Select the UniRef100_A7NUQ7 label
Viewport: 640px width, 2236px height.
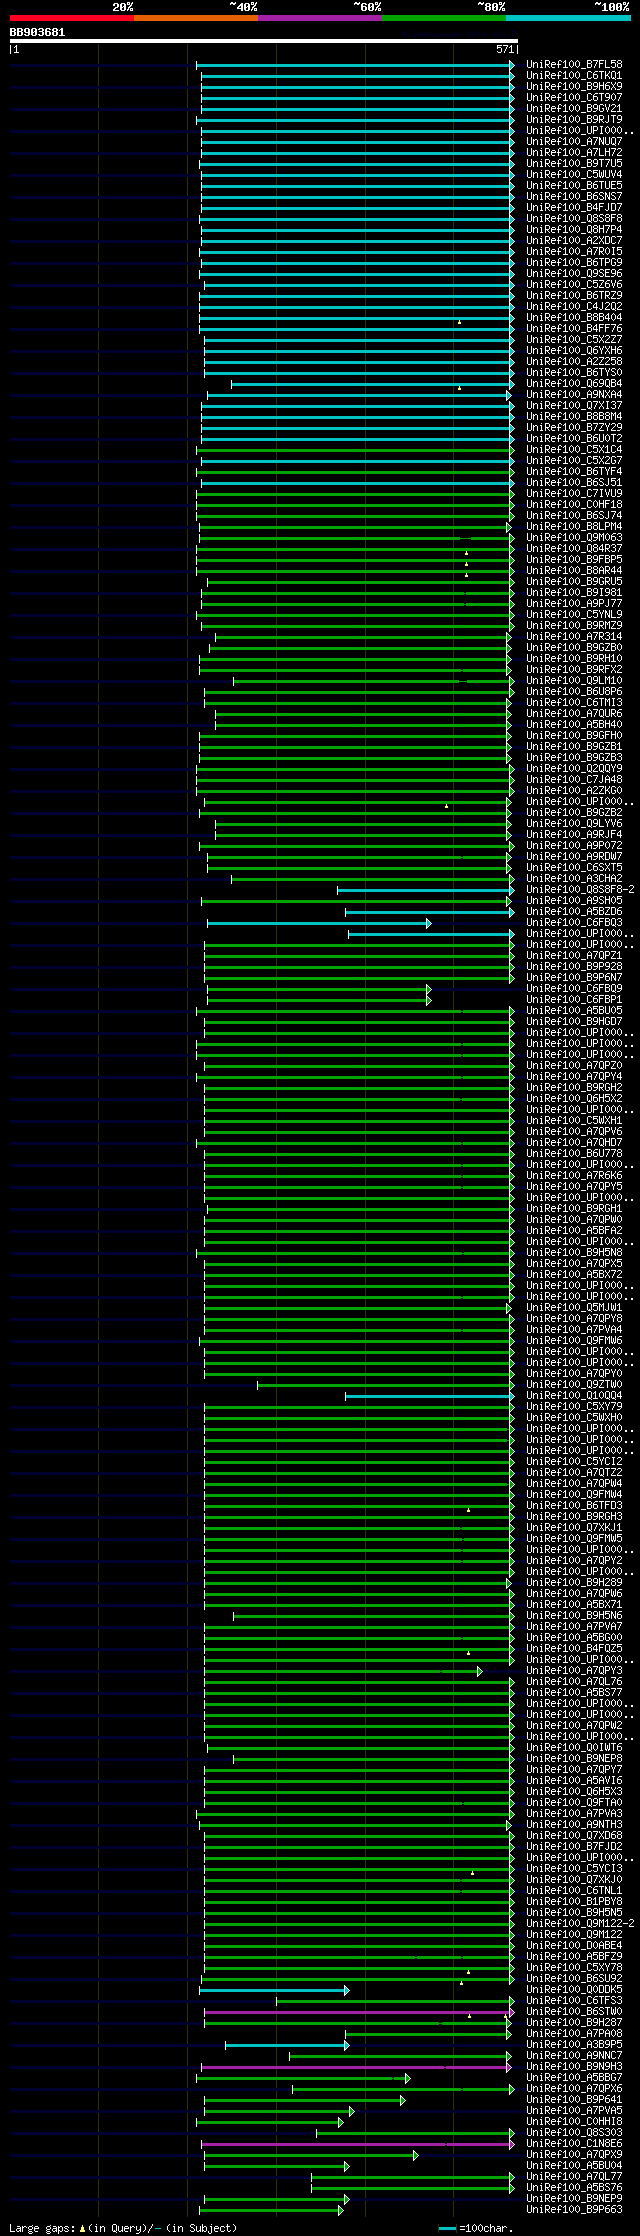[x=574, y=142]
